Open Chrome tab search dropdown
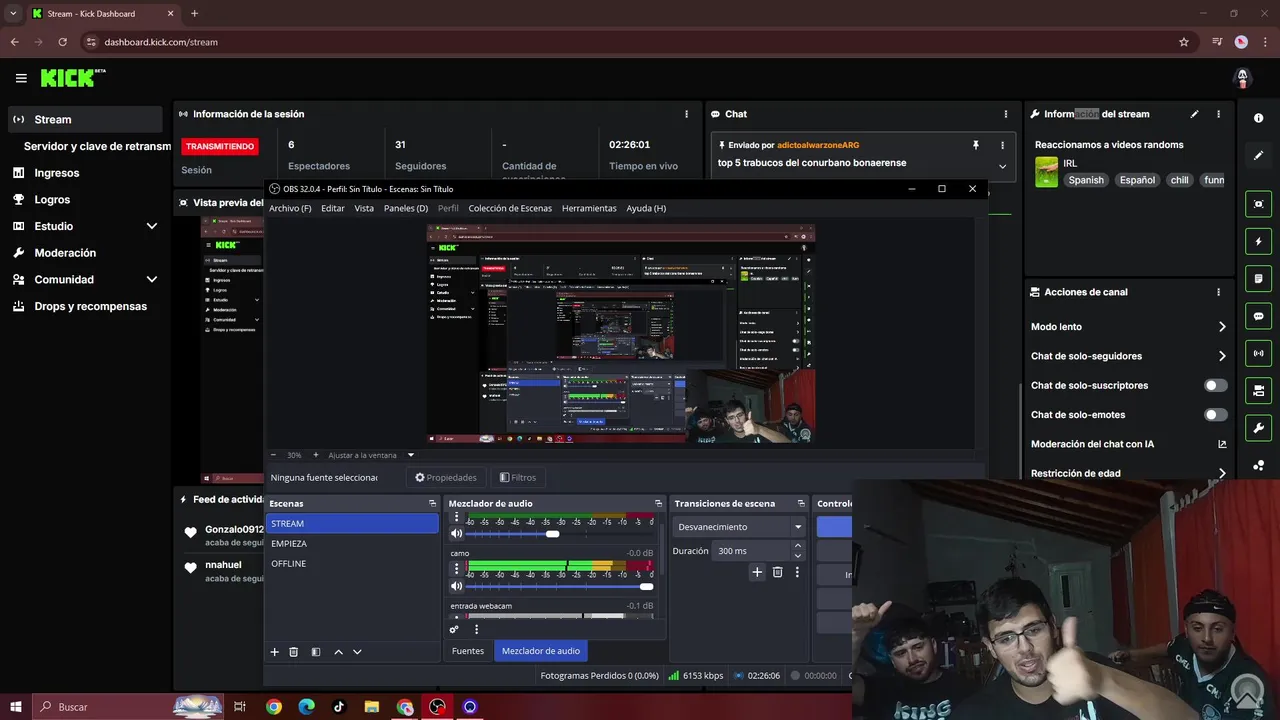The height and width of the screenshot is (720, 1280). click(13, 13)
